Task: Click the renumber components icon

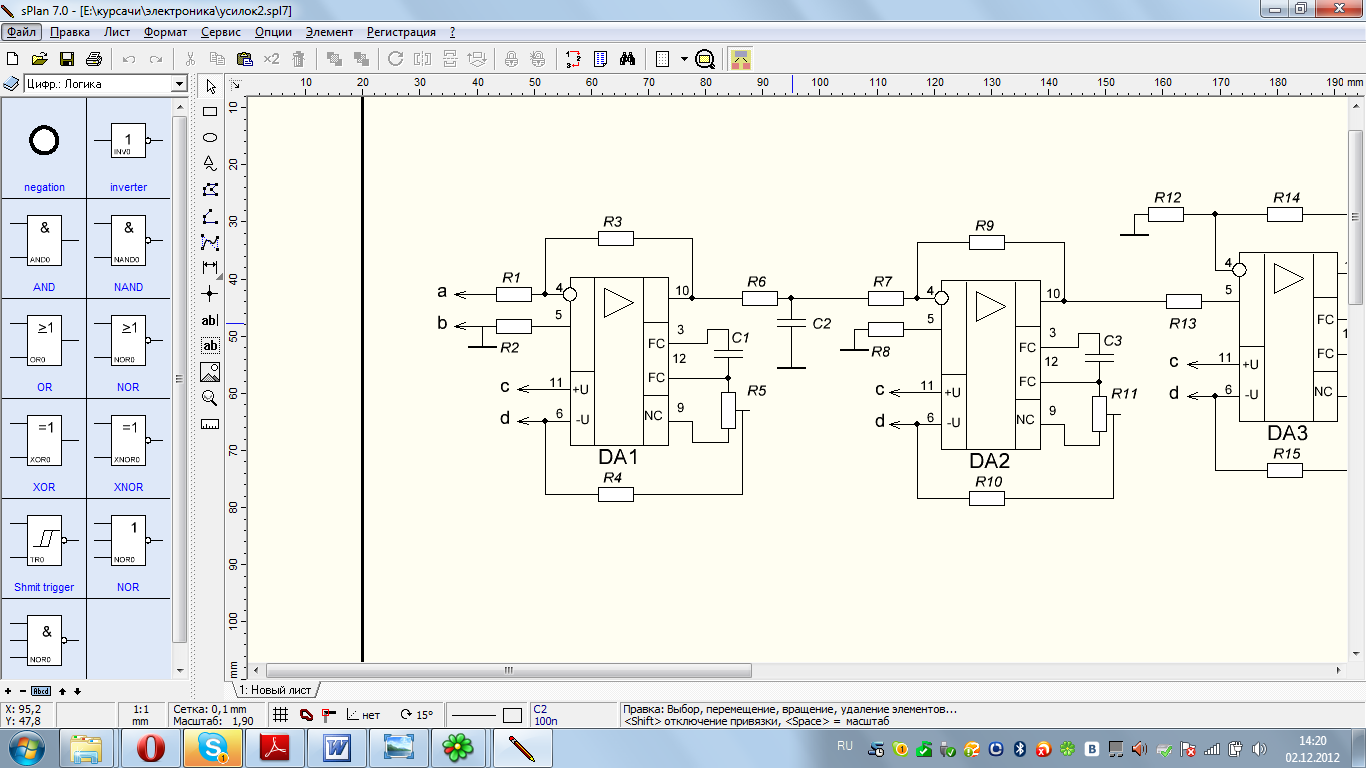Action: point(573,58)
